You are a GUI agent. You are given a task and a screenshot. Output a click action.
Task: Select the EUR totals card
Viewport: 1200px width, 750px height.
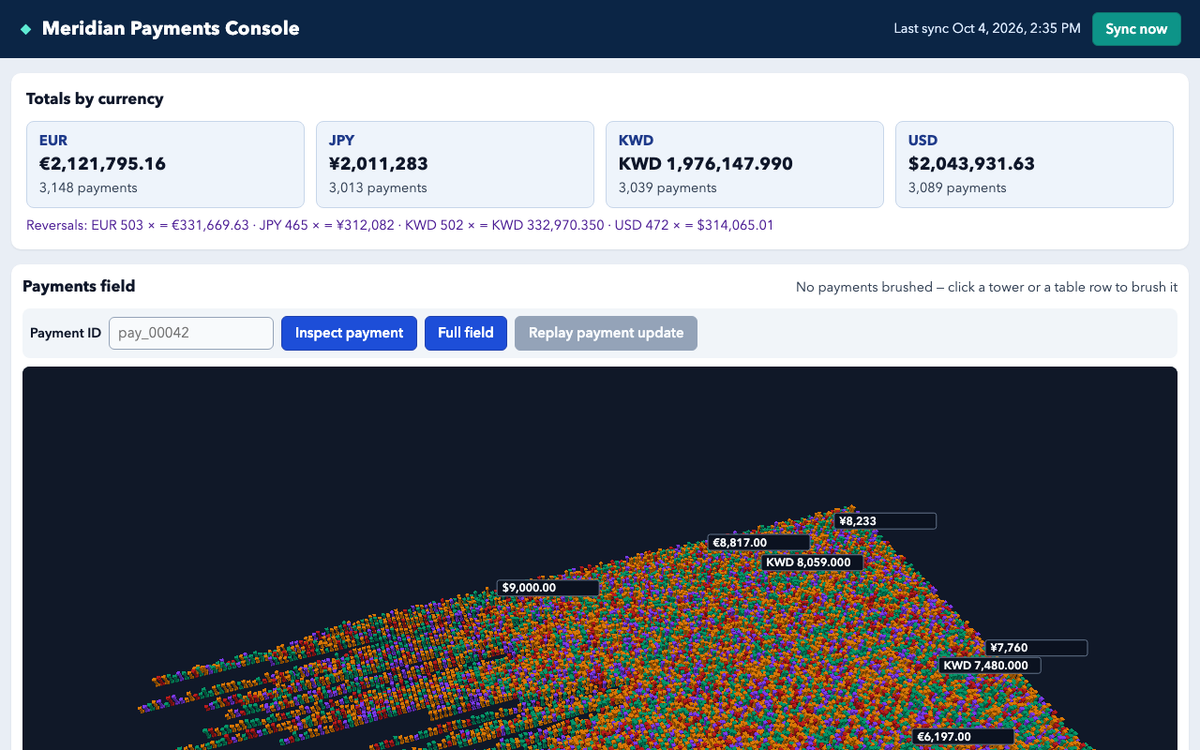(165, 165)
